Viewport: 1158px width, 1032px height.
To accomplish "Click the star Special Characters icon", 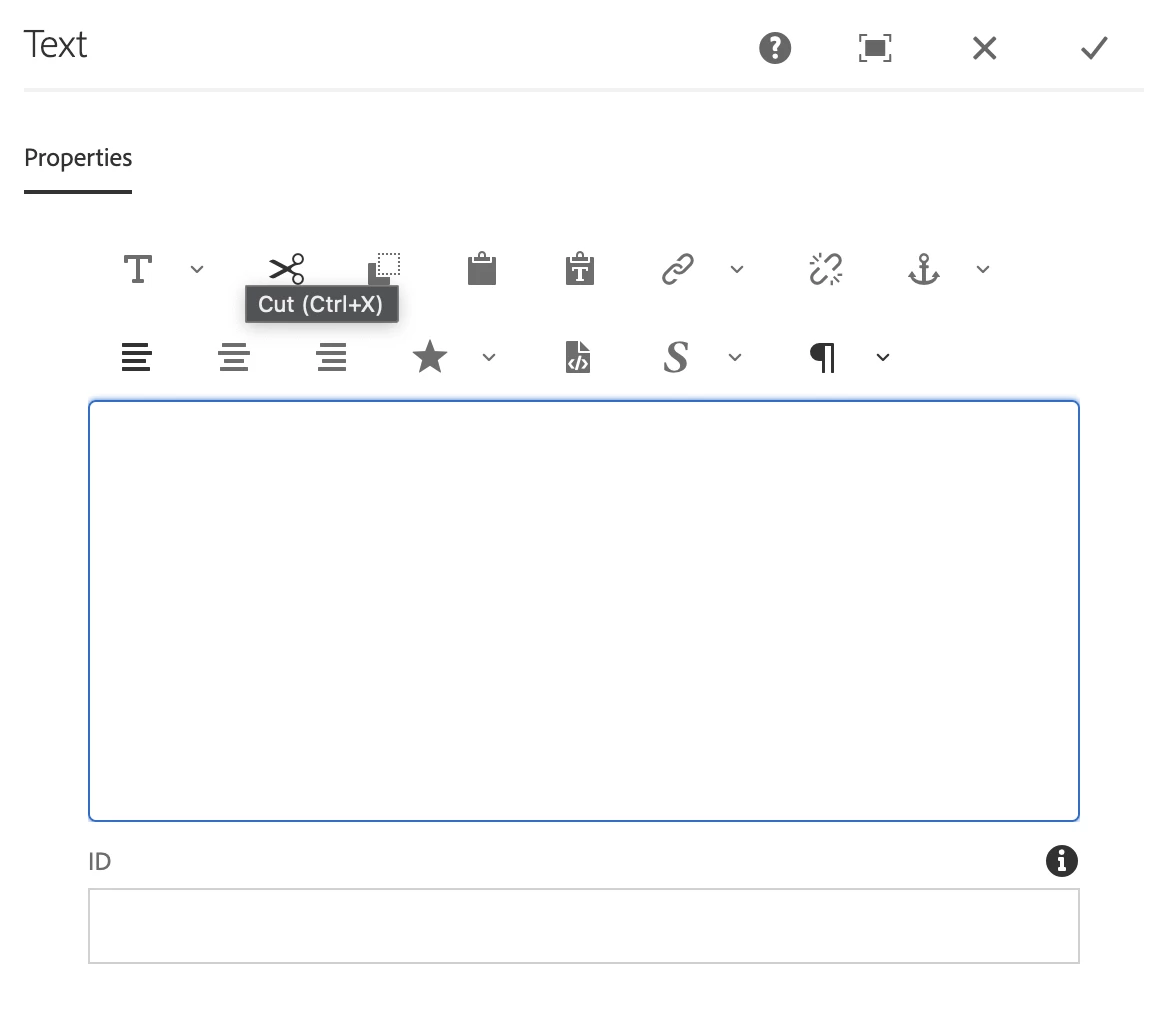I will 430,357.
